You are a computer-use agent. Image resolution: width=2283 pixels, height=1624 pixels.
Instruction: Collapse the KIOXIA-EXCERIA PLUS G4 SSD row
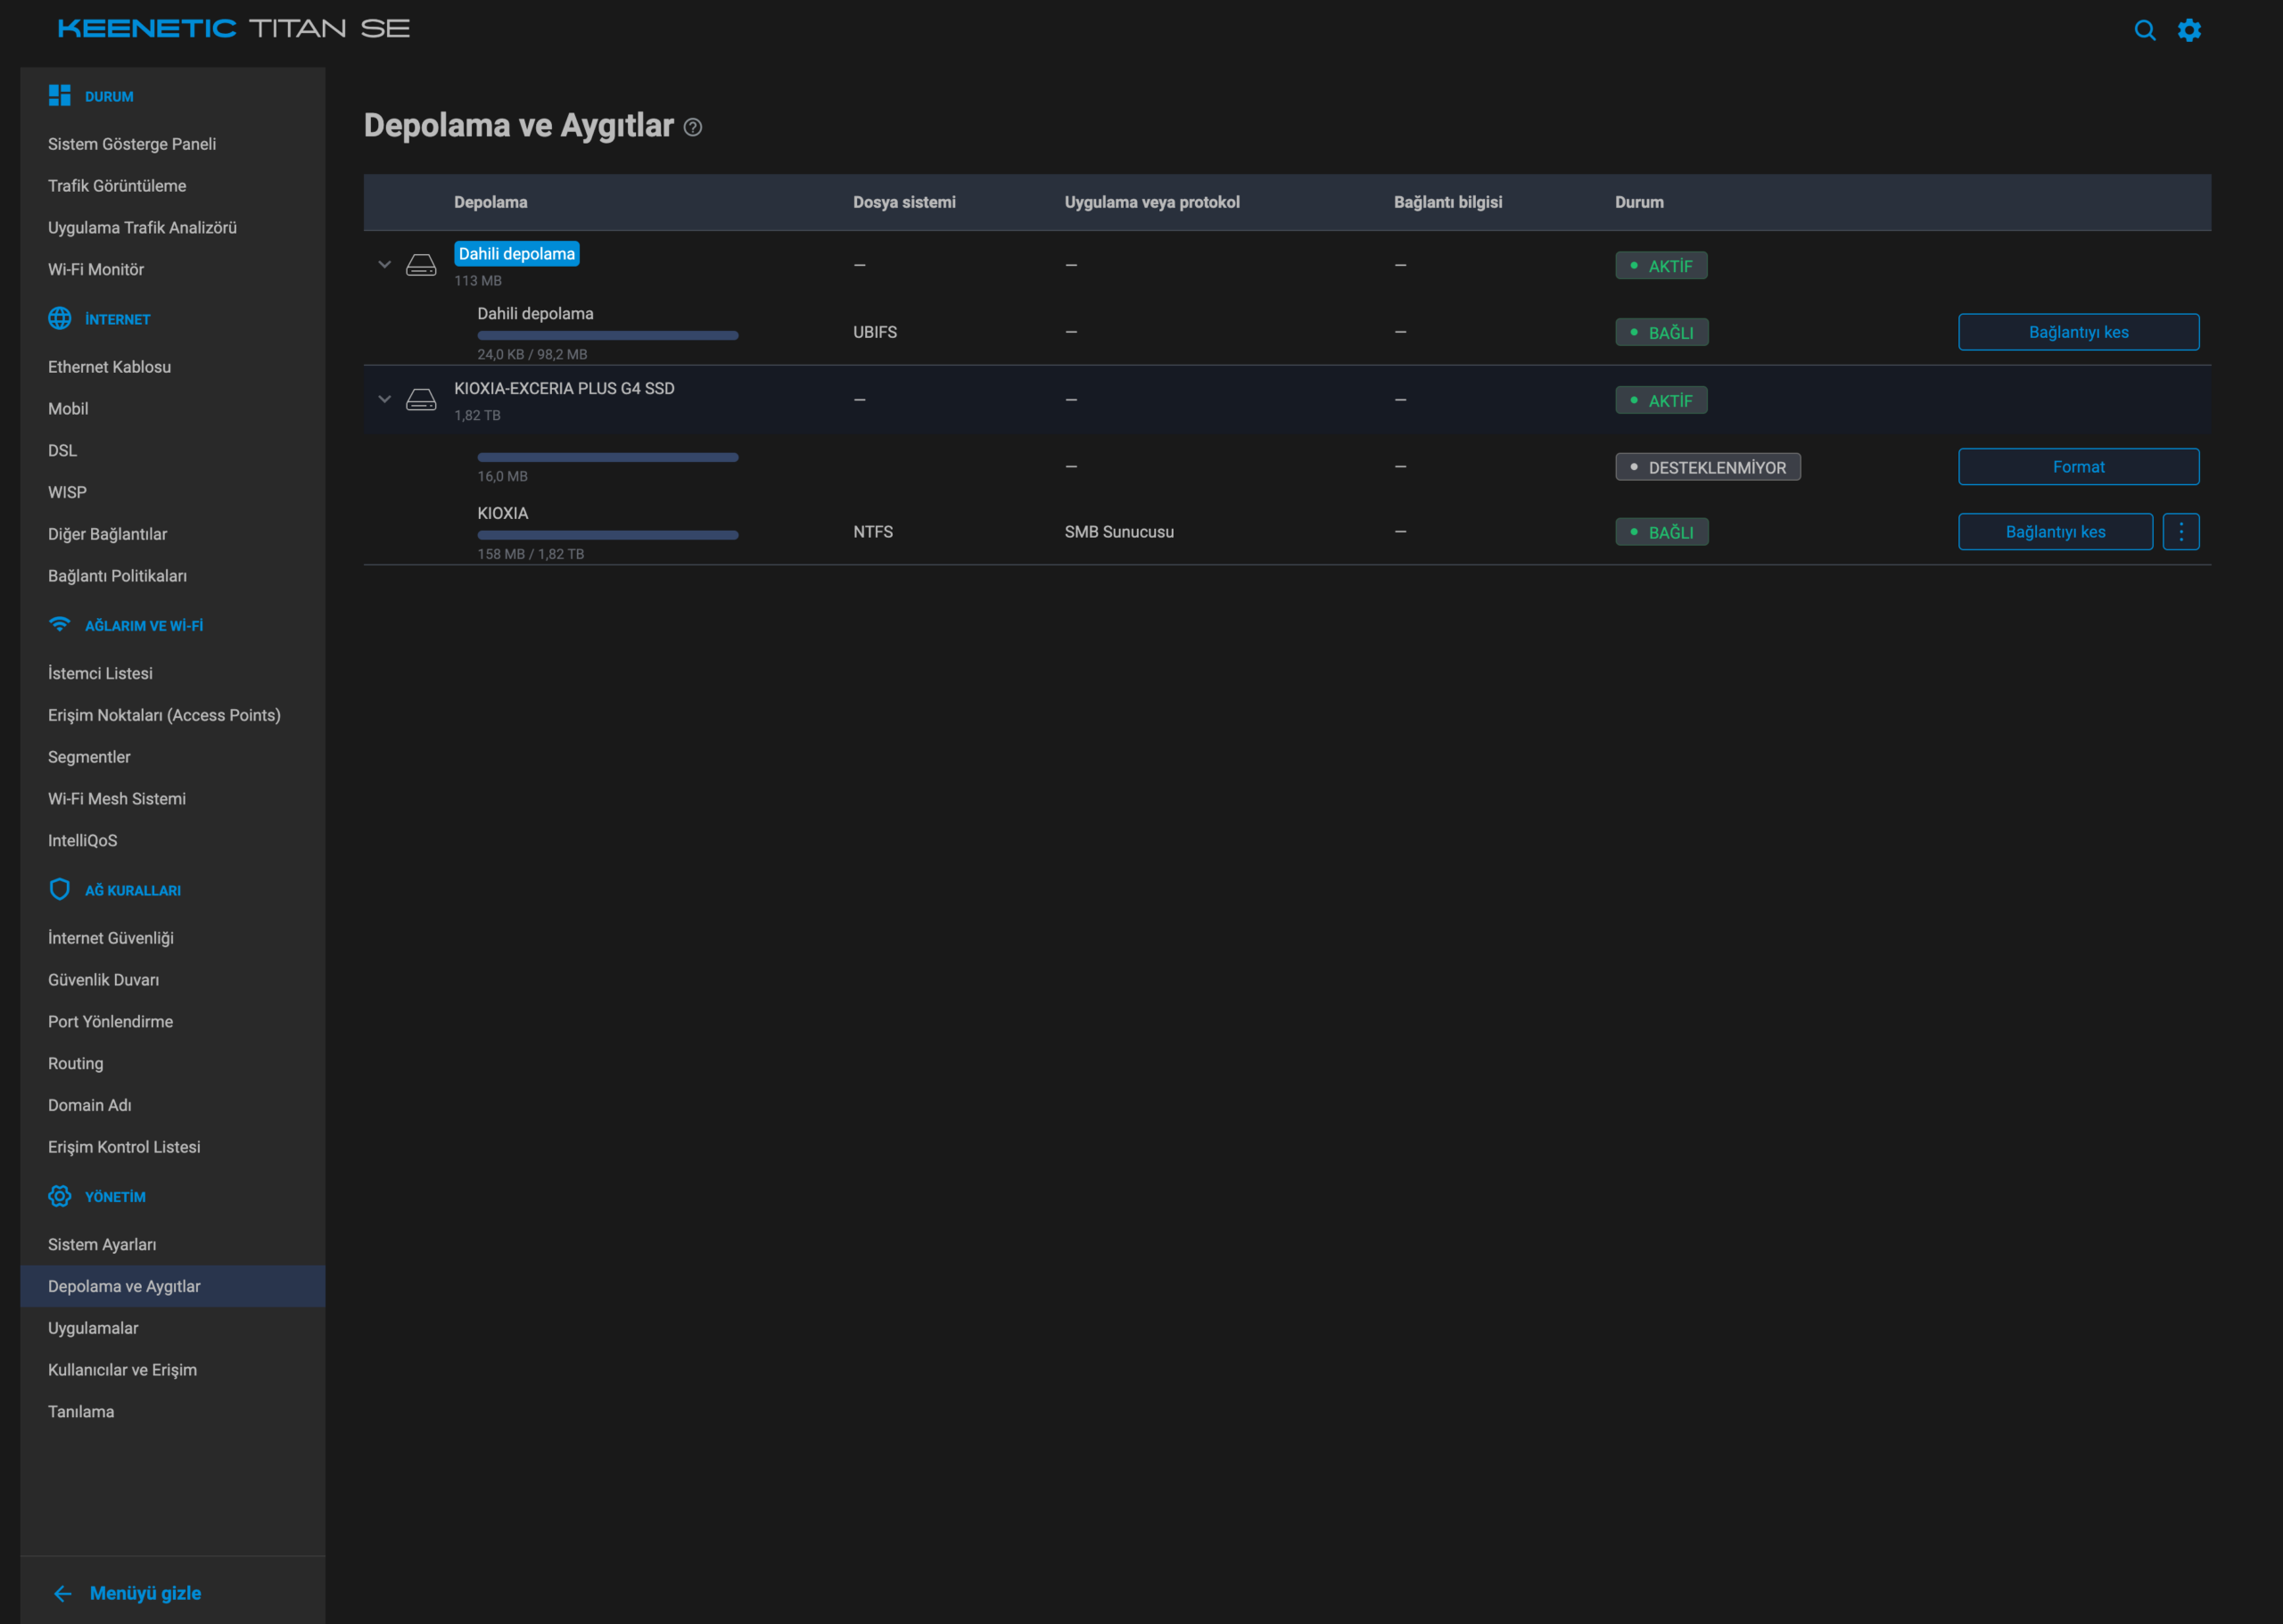point(384,399)
